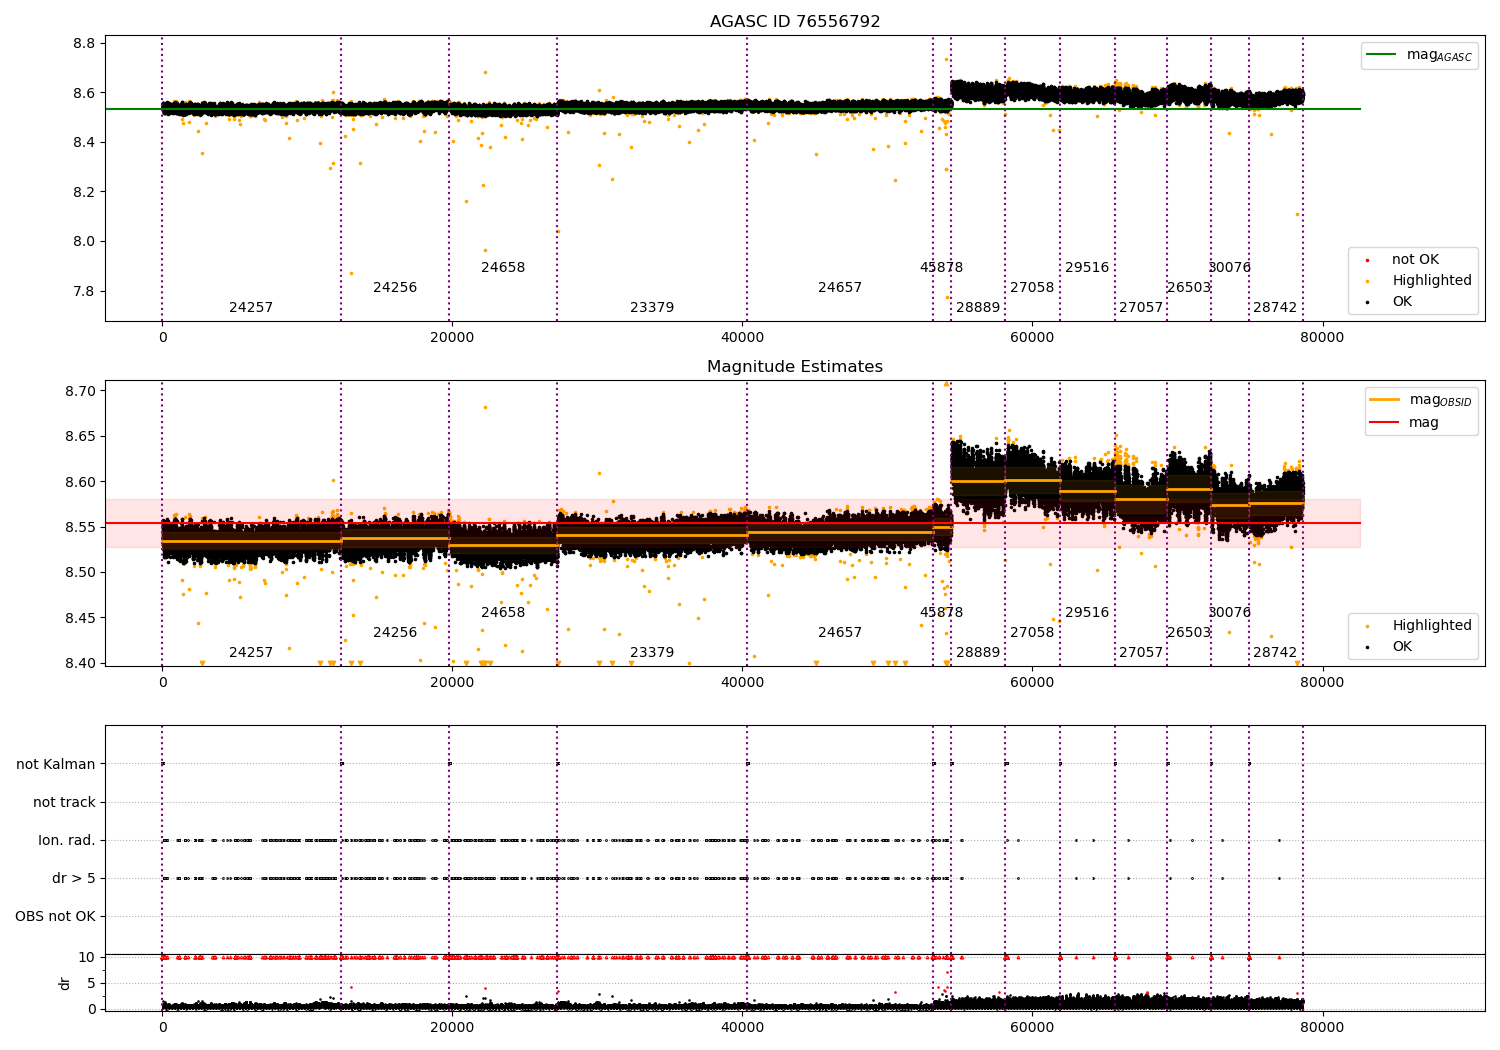Click OBSID label 24256 in the AGASC plot
This screenshot has width=1500, height=1050.
pyautogui.click(x=395, y=288)
